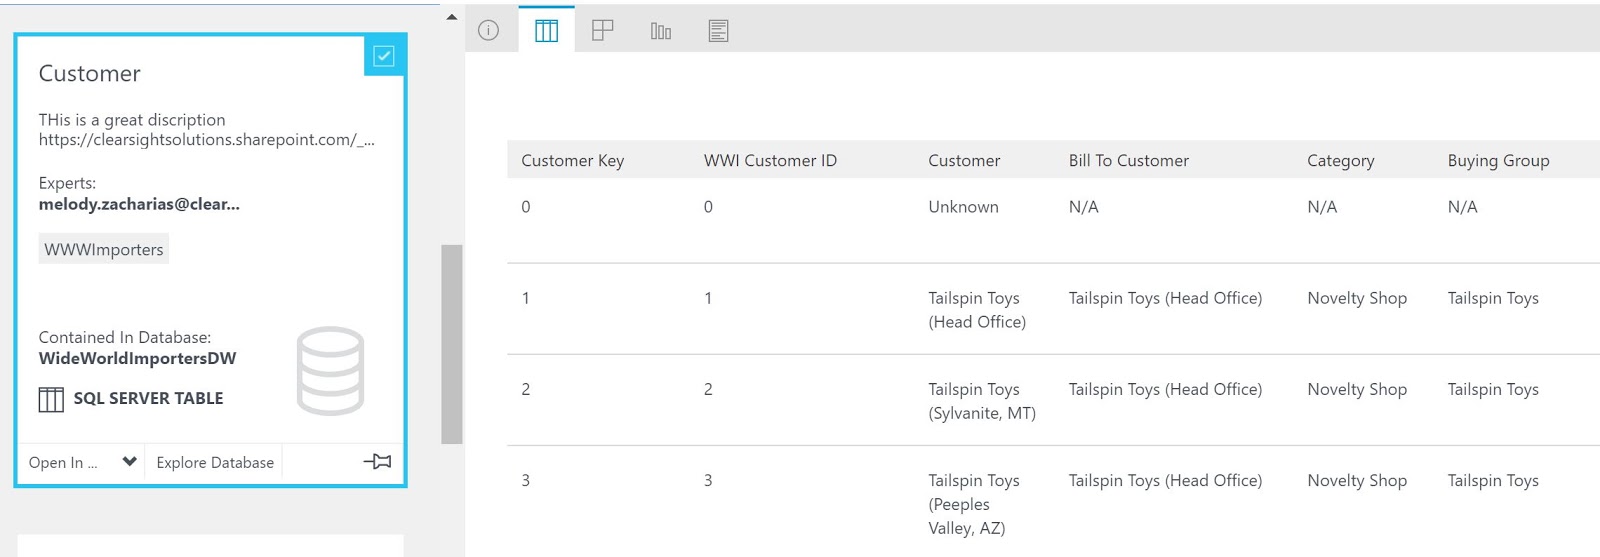Click the Buying Group column header
The height and width of the screenshot is (557, 1600).
tap(1498, 160)
